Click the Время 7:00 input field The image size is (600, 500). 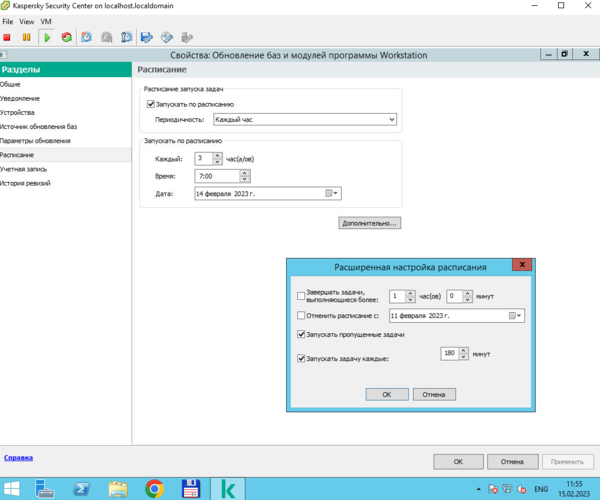(x=217, y=176)
